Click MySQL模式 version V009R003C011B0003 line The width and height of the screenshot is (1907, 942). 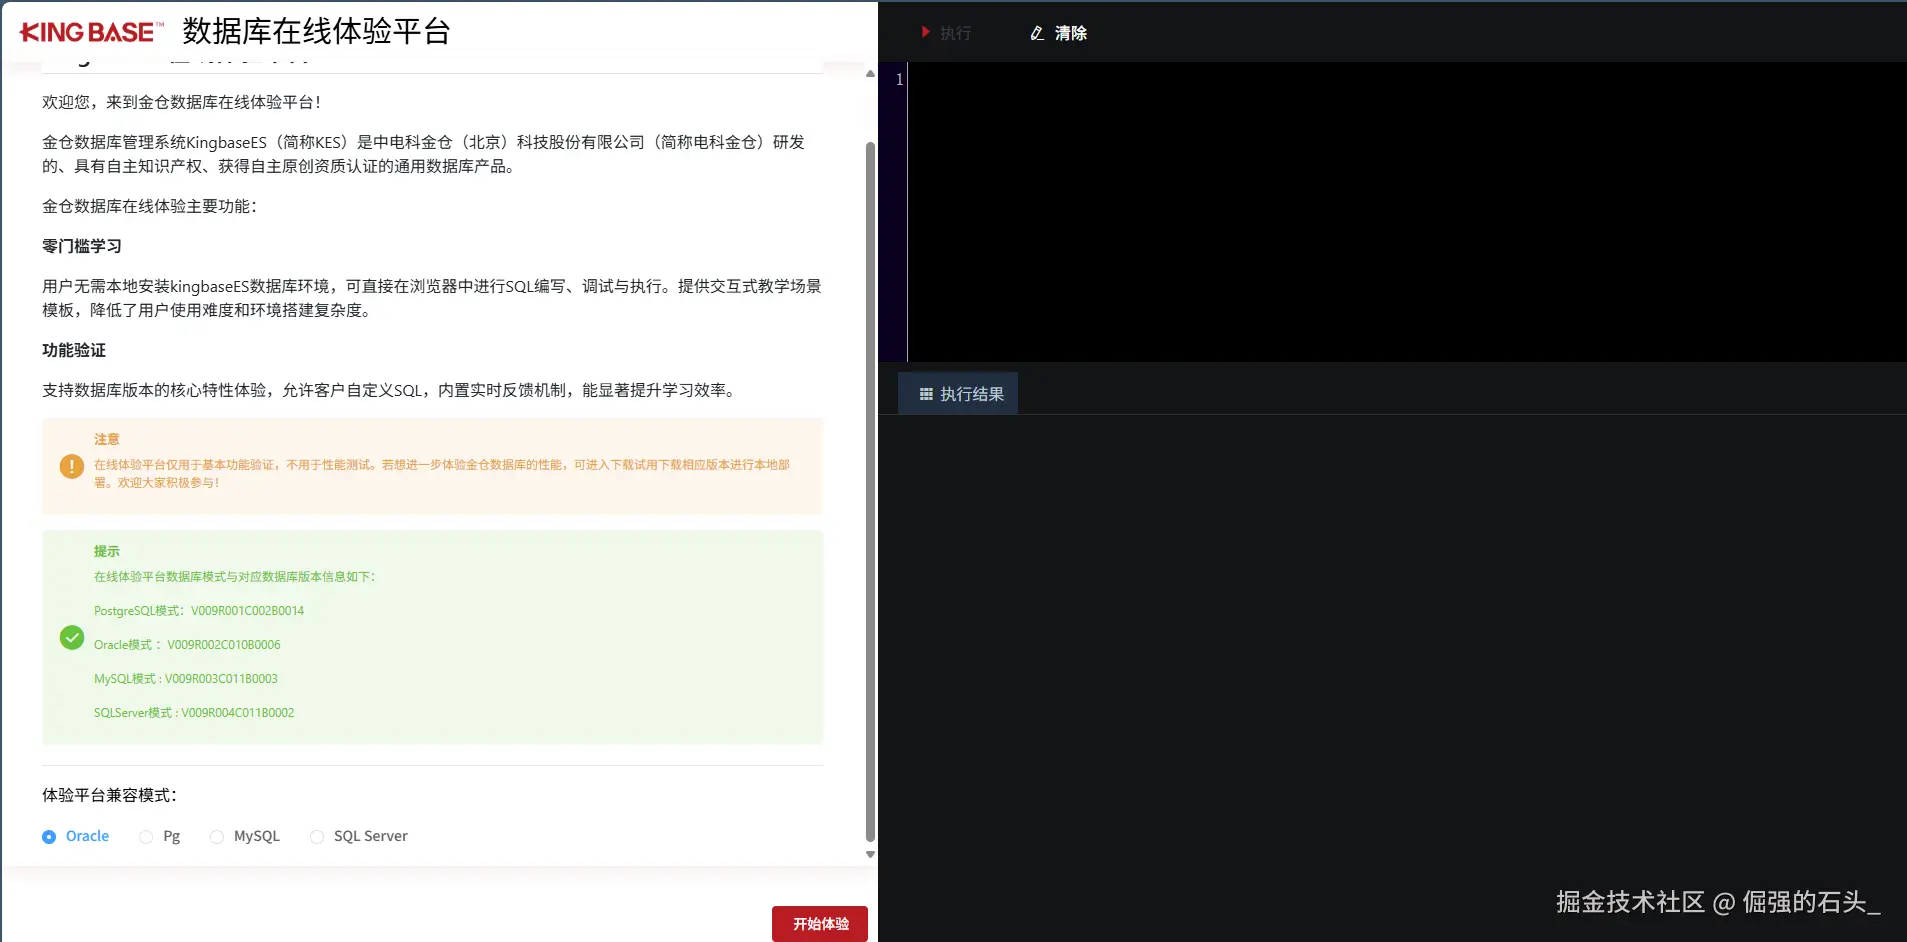click(186, 679)
